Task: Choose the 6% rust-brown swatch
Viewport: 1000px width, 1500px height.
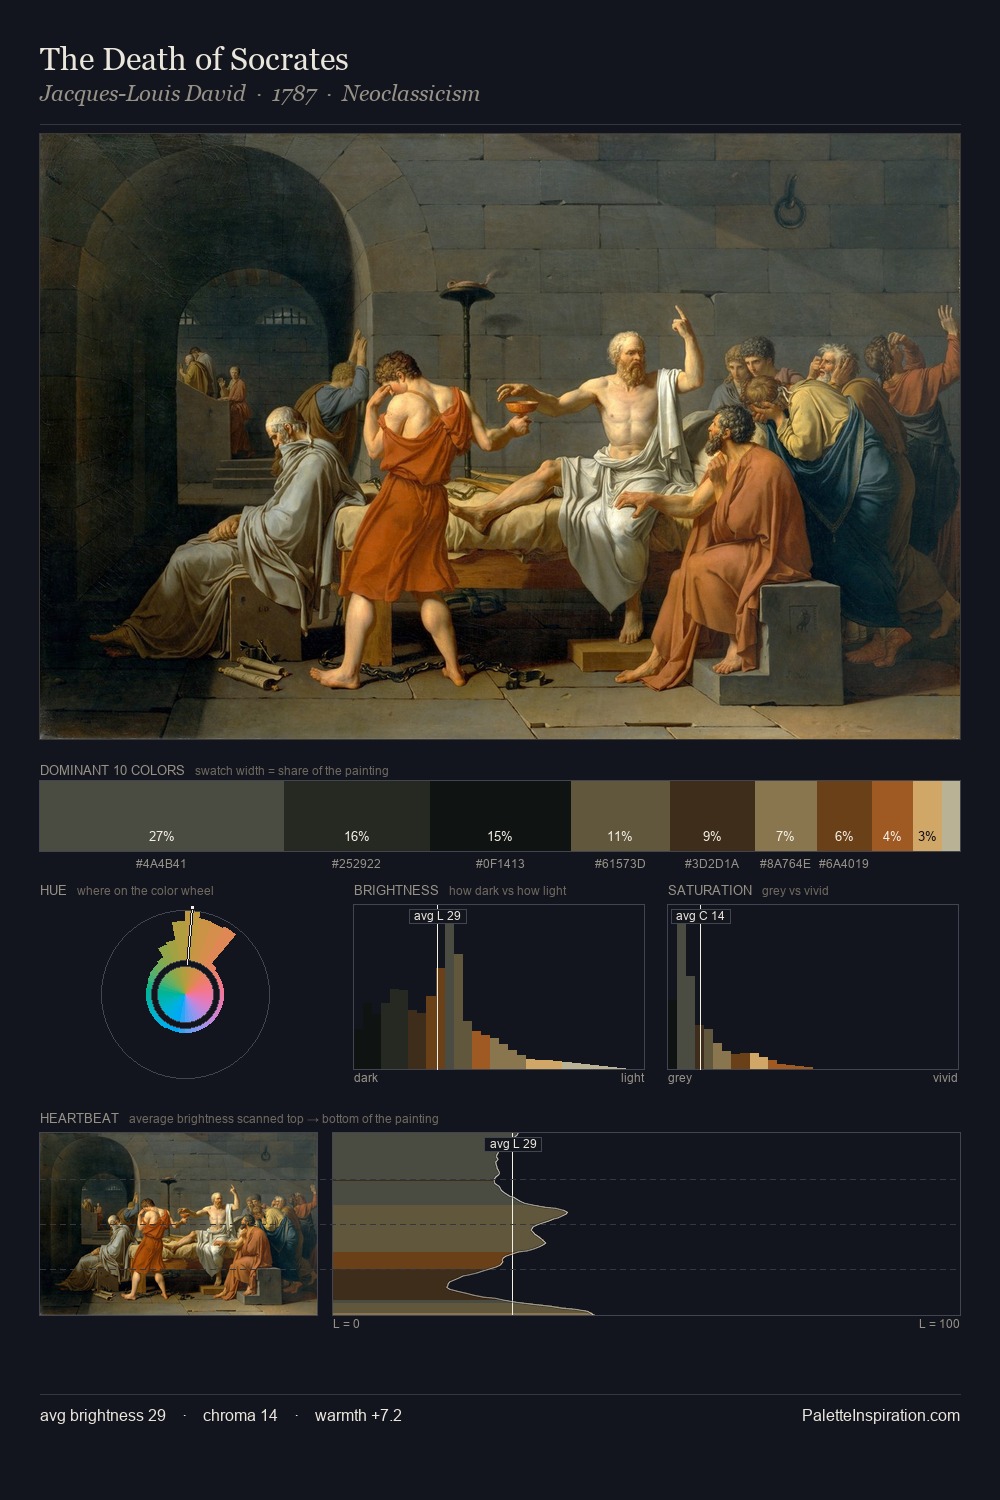Action: tap(844, 816)
